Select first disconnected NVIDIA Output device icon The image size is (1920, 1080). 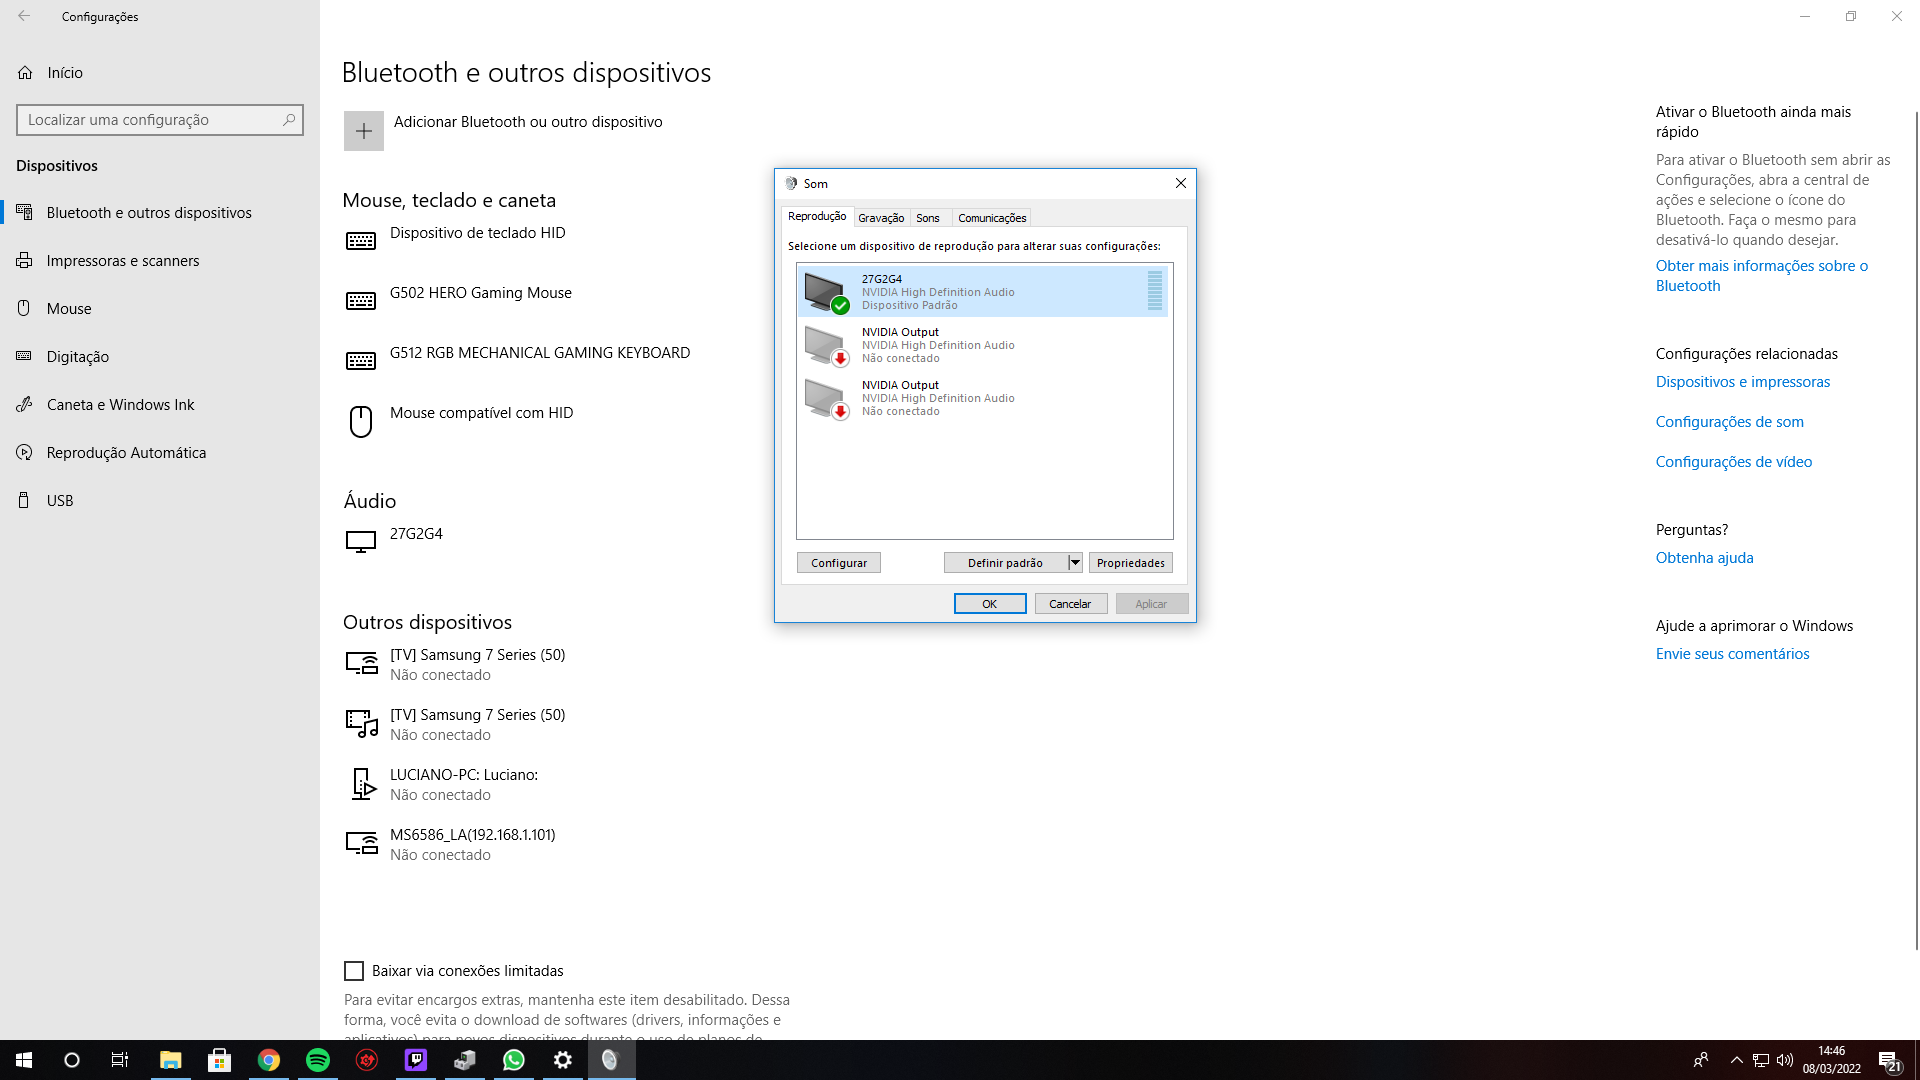click(827, 345)
